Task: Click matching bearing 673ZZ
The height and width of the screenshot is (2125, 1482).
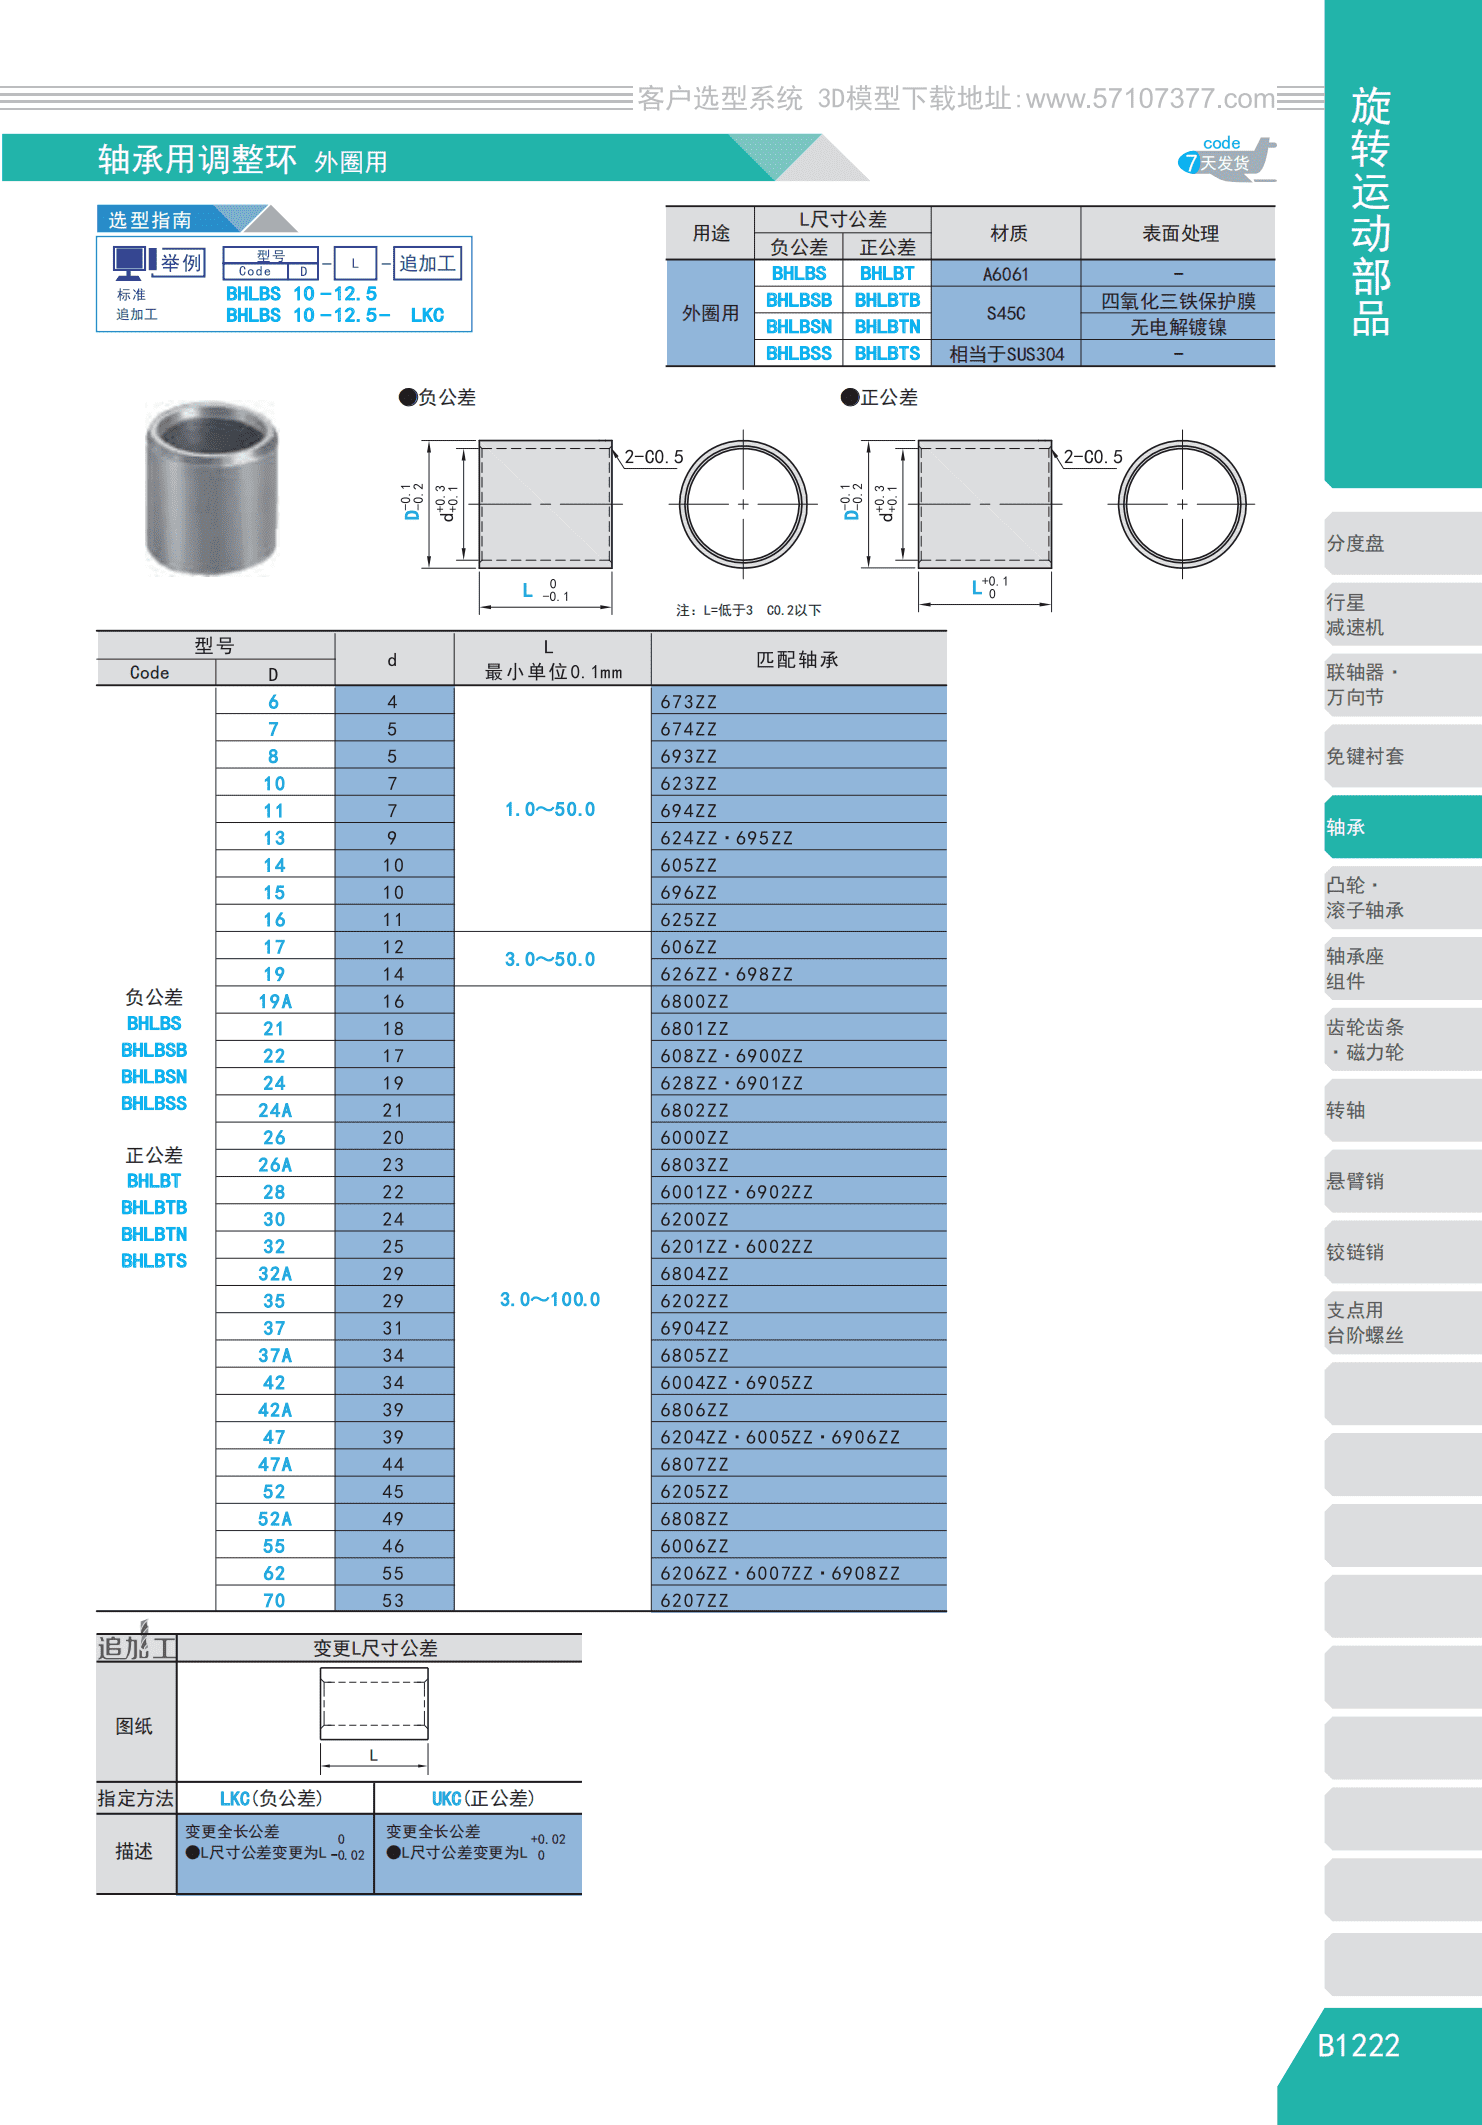Action: 798,701
